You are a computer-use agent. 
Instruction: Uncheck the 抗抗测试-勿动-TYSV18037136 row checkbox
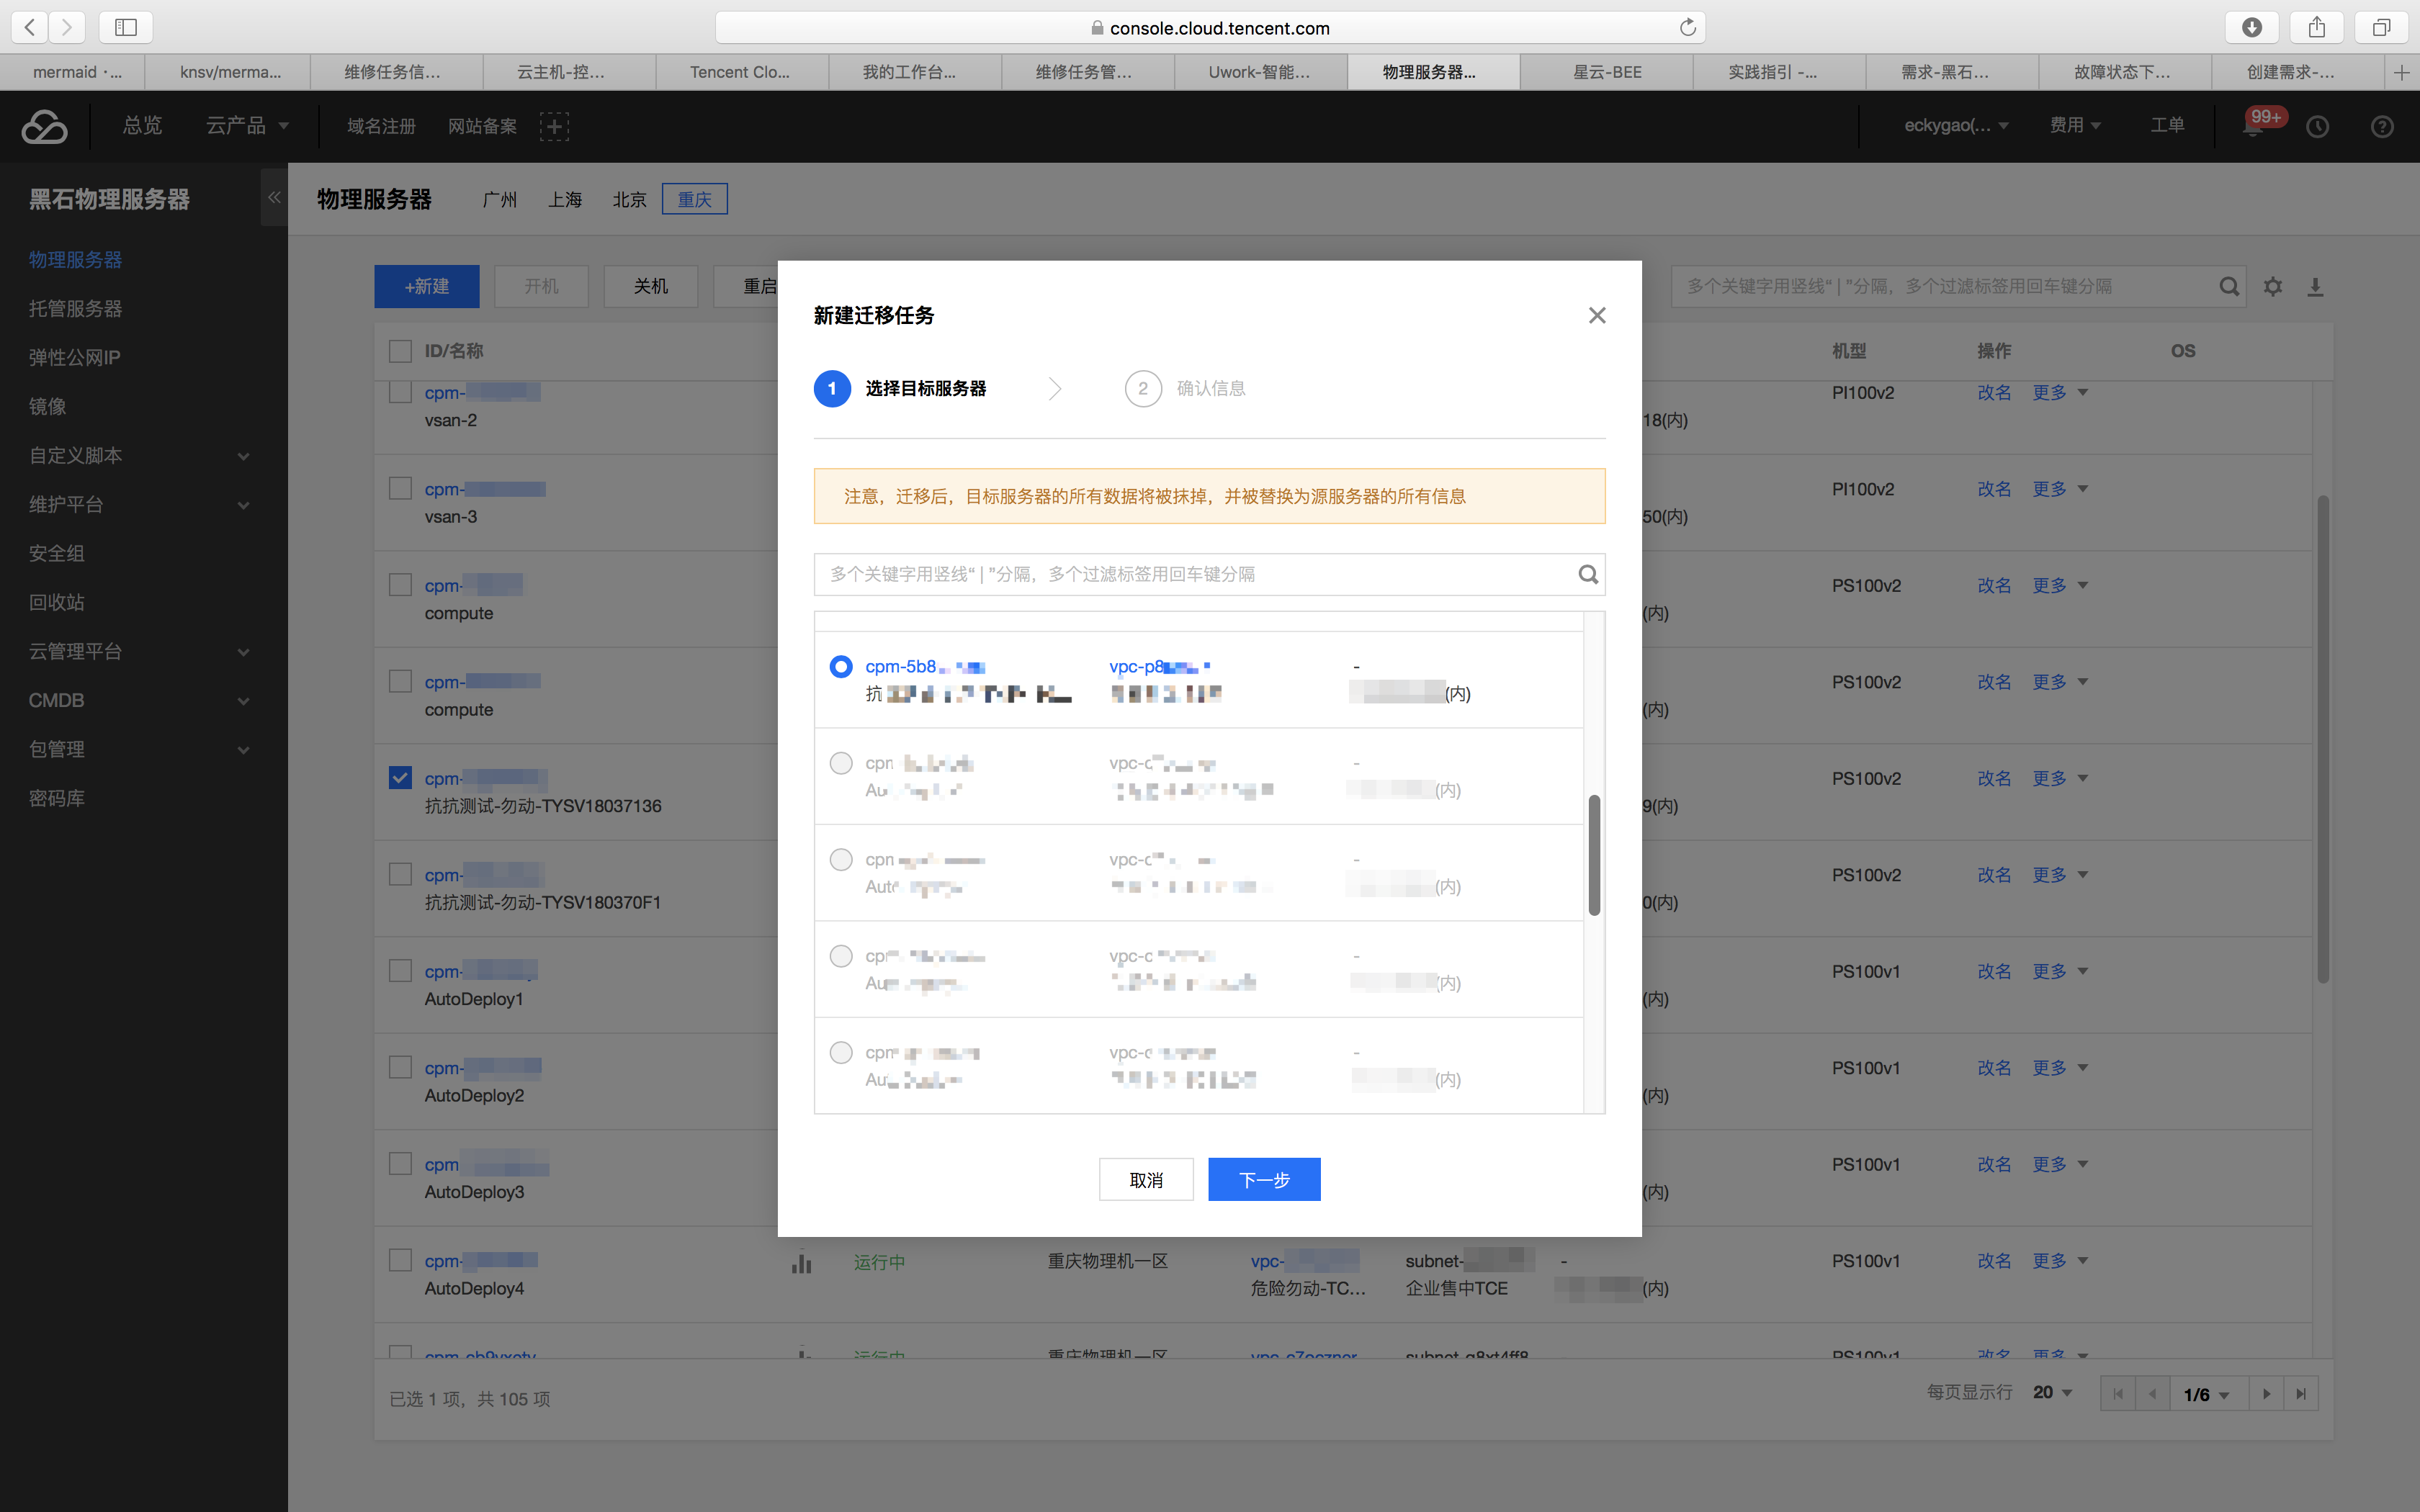point(400,777)
